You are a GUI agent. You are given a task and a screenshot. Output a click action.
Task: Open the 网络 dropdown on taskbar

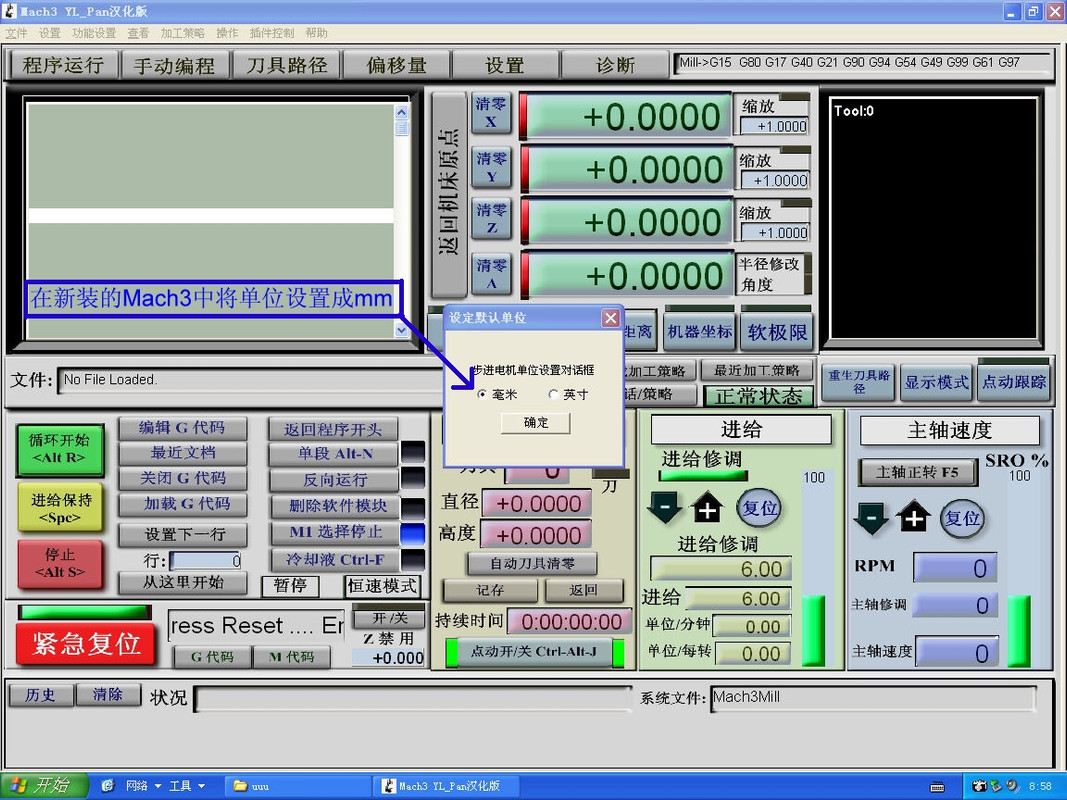[x=143, y=786]
